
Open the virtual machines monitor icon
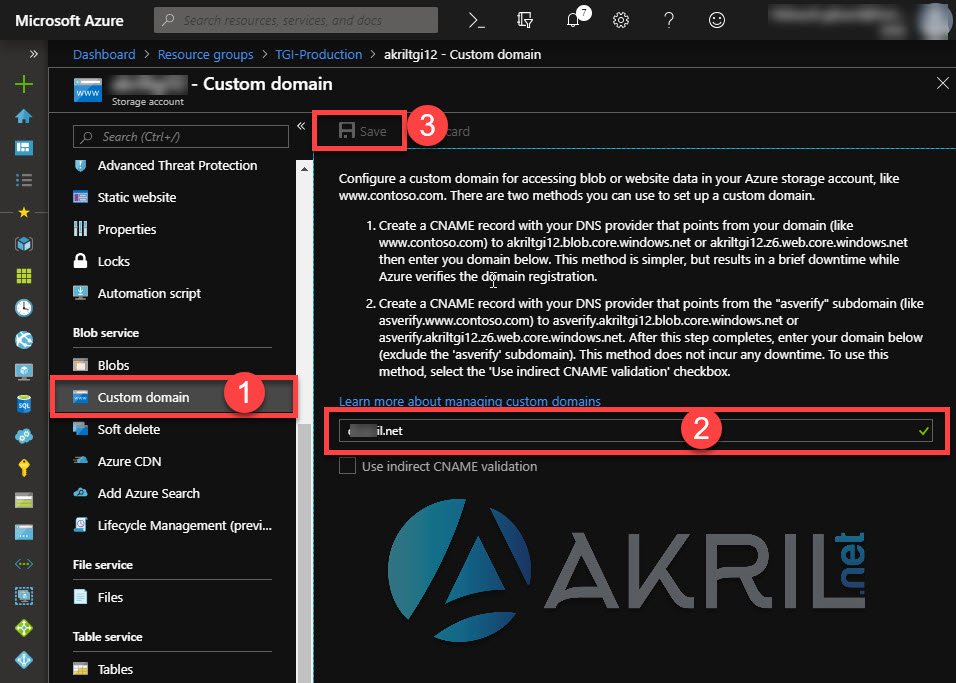coord(24,371)
